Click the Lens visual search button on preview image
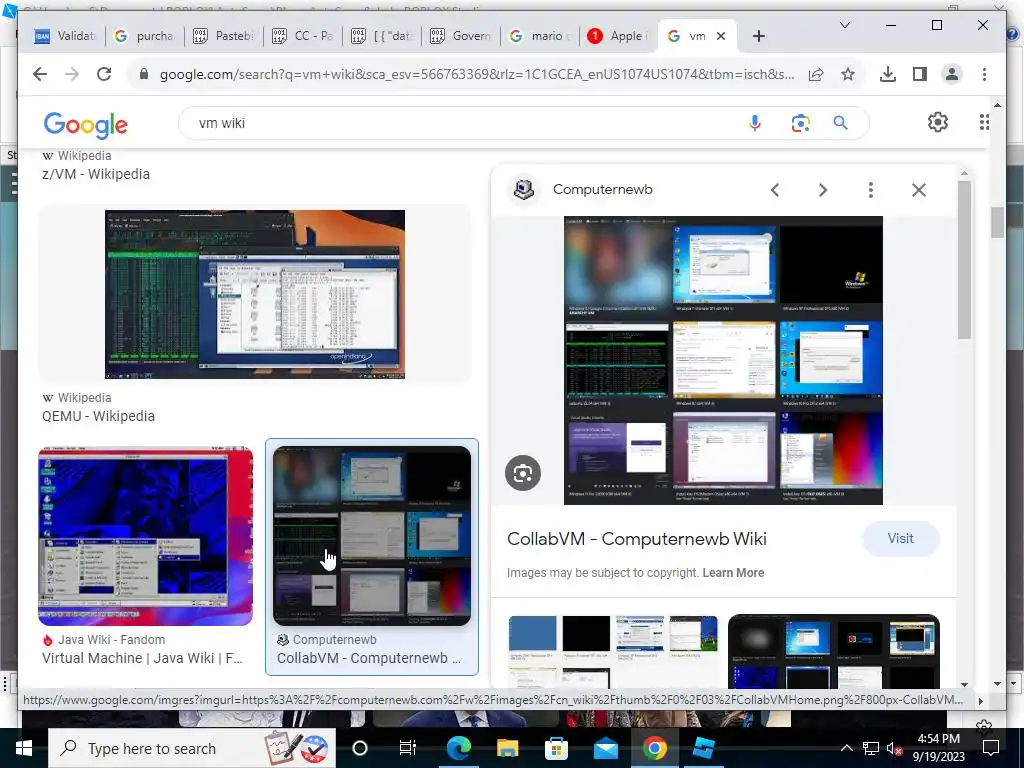This screenshot has width=1024, height=768. pyautogui.click(x=523, y=473)
